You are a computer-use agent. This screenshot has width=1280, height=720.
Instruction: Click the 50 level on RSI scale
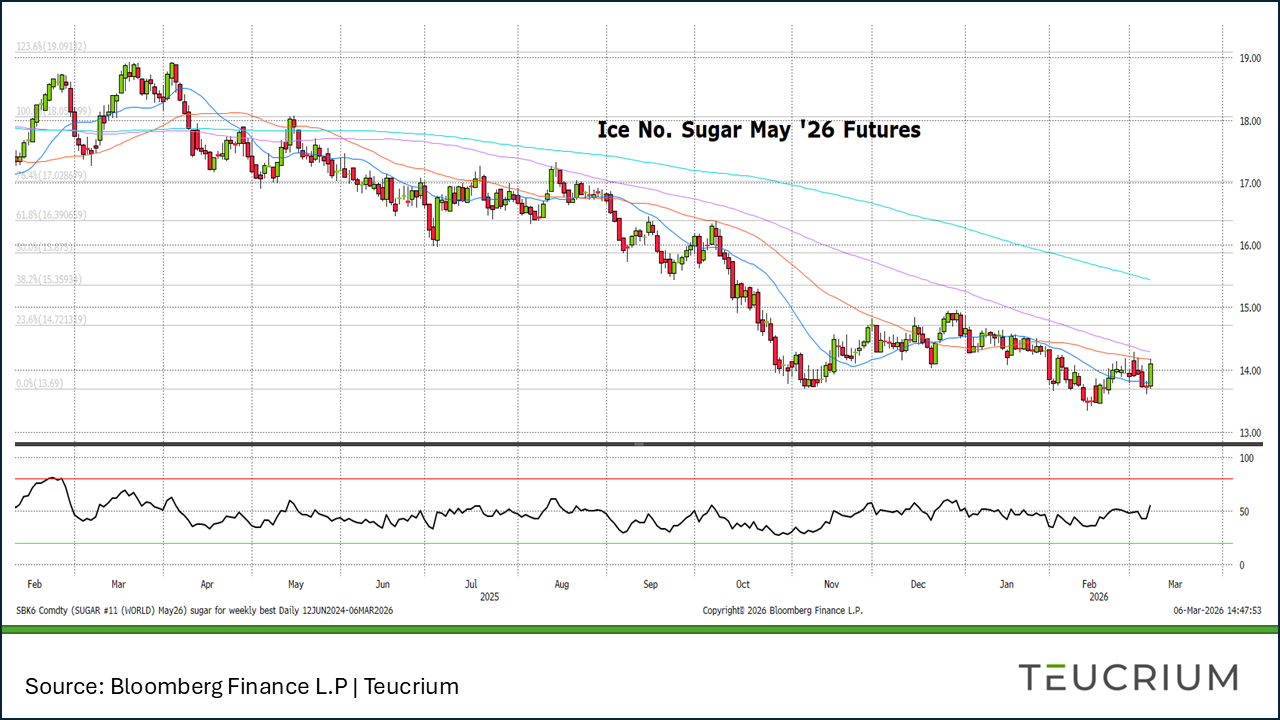pyautogui.click(x=1245, y=512)
